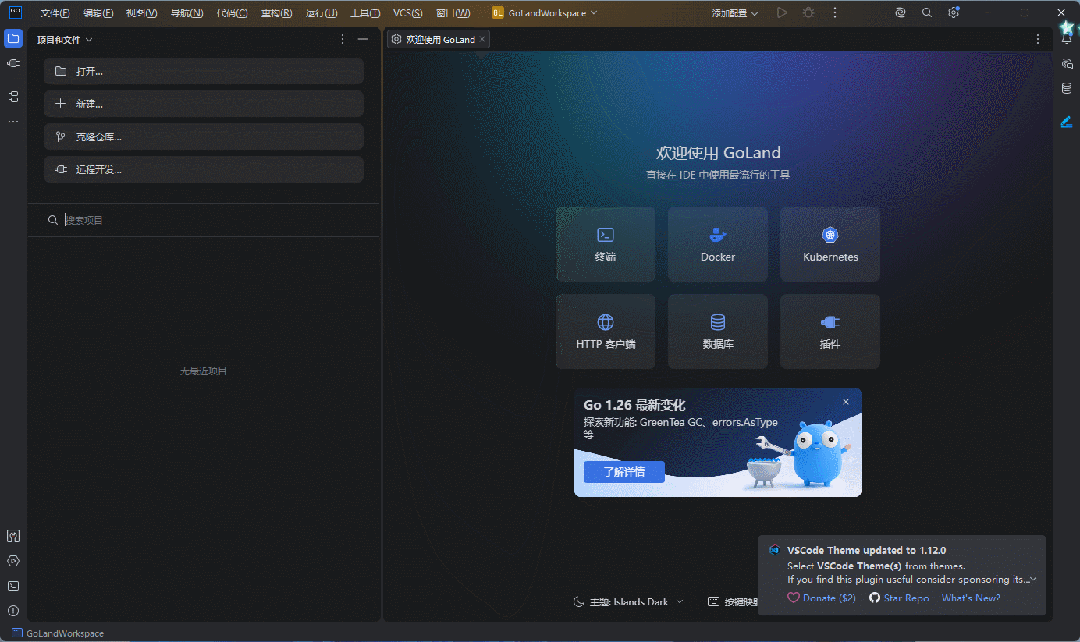Click the Debug bug icon
Screen dimensions: 1080x642
tap(808, 12)
